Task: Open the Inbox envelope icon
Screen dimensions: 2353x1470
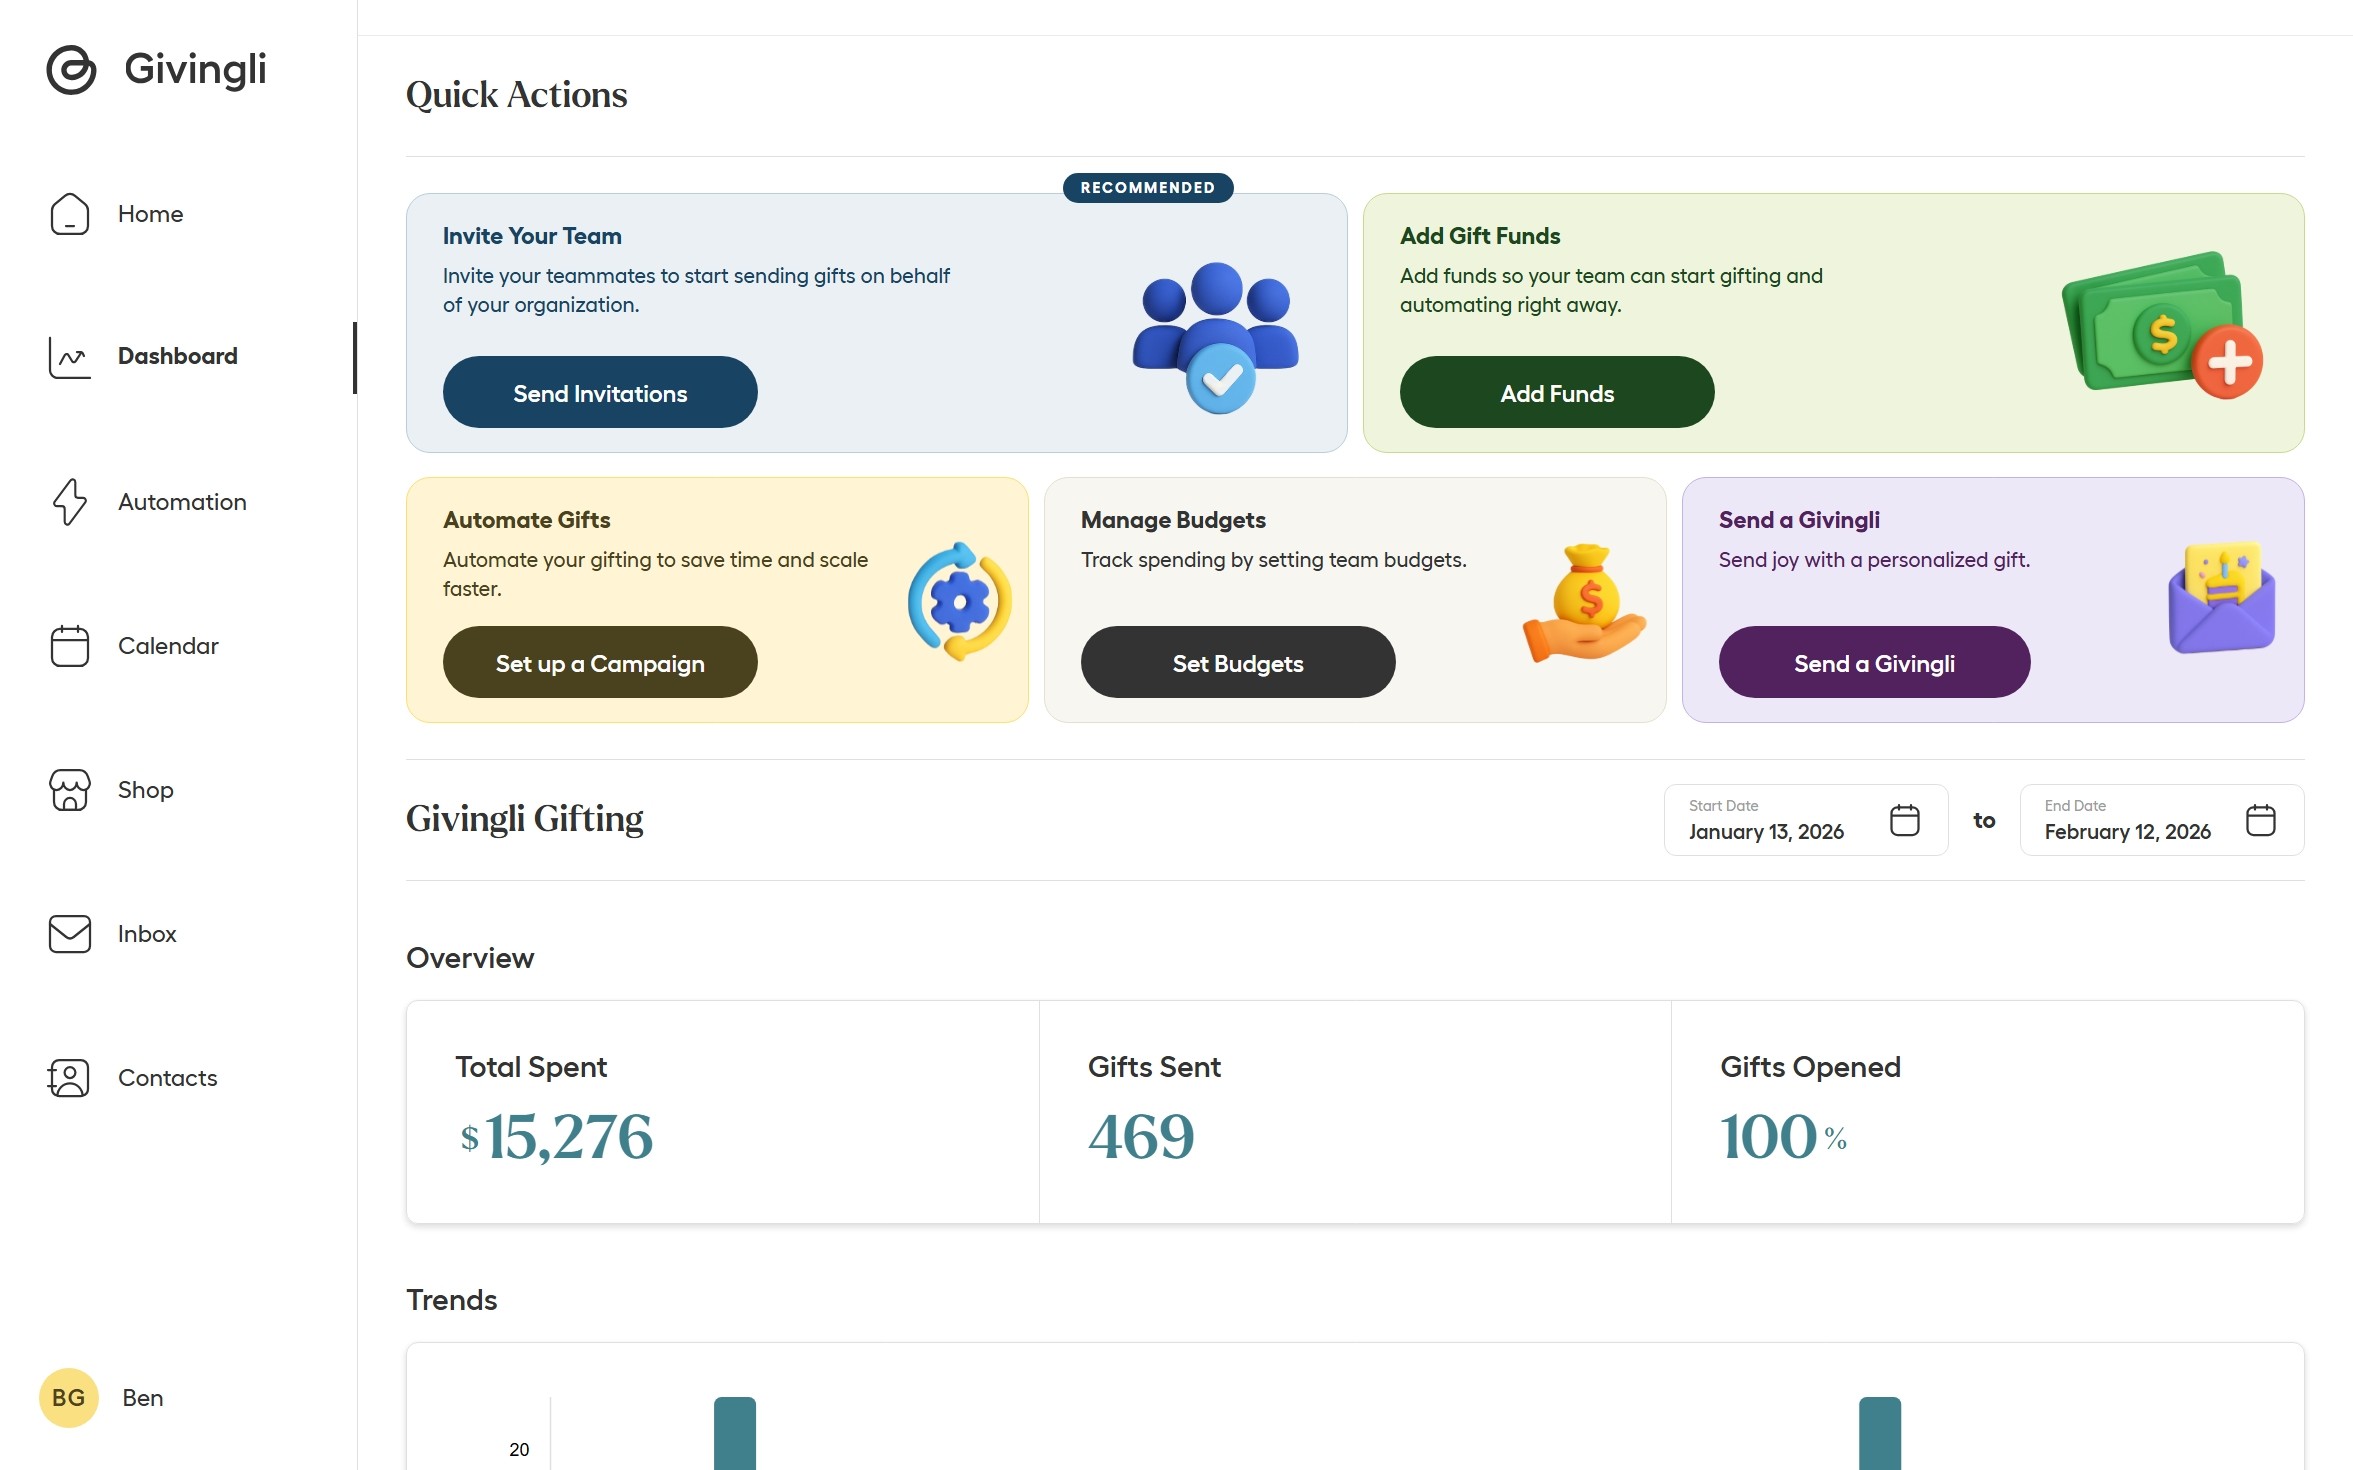Action: click(x=68, y=934)
